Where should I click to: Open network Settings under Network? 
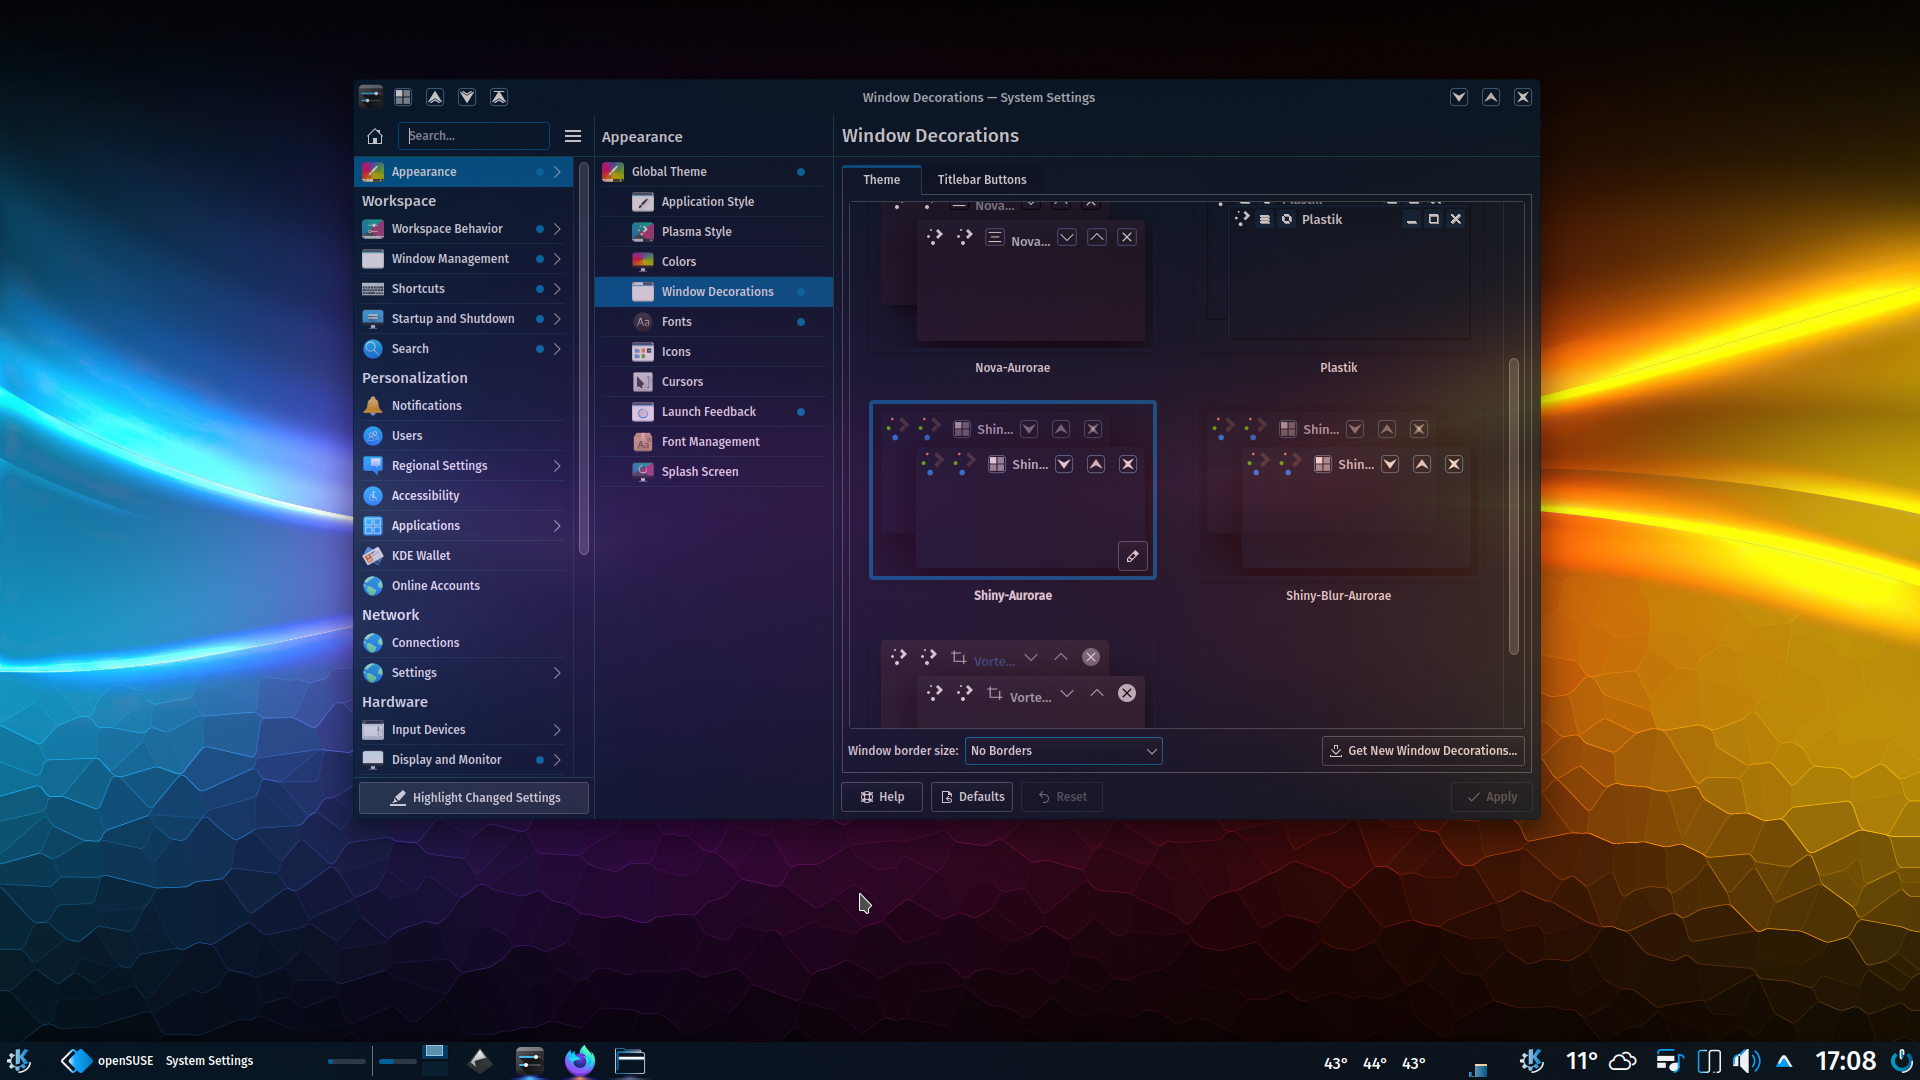(464, 673)
